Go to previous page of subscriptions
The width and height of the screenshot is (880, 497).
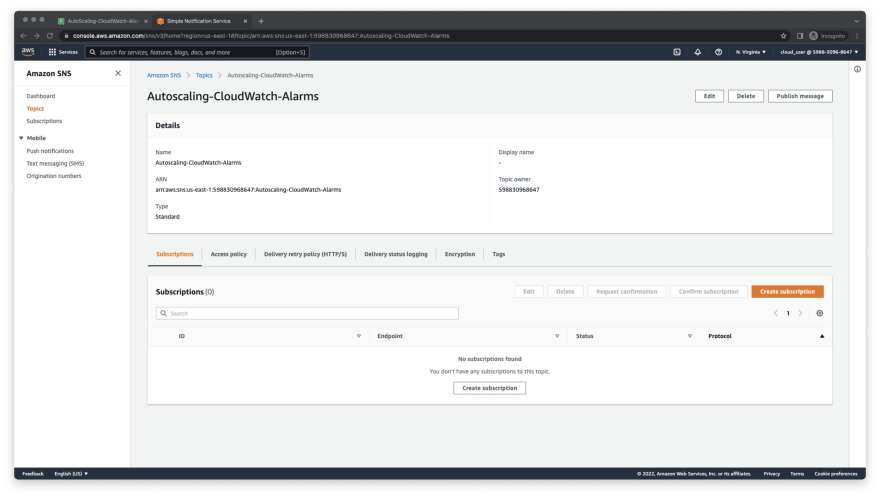[x=776, y=314]
